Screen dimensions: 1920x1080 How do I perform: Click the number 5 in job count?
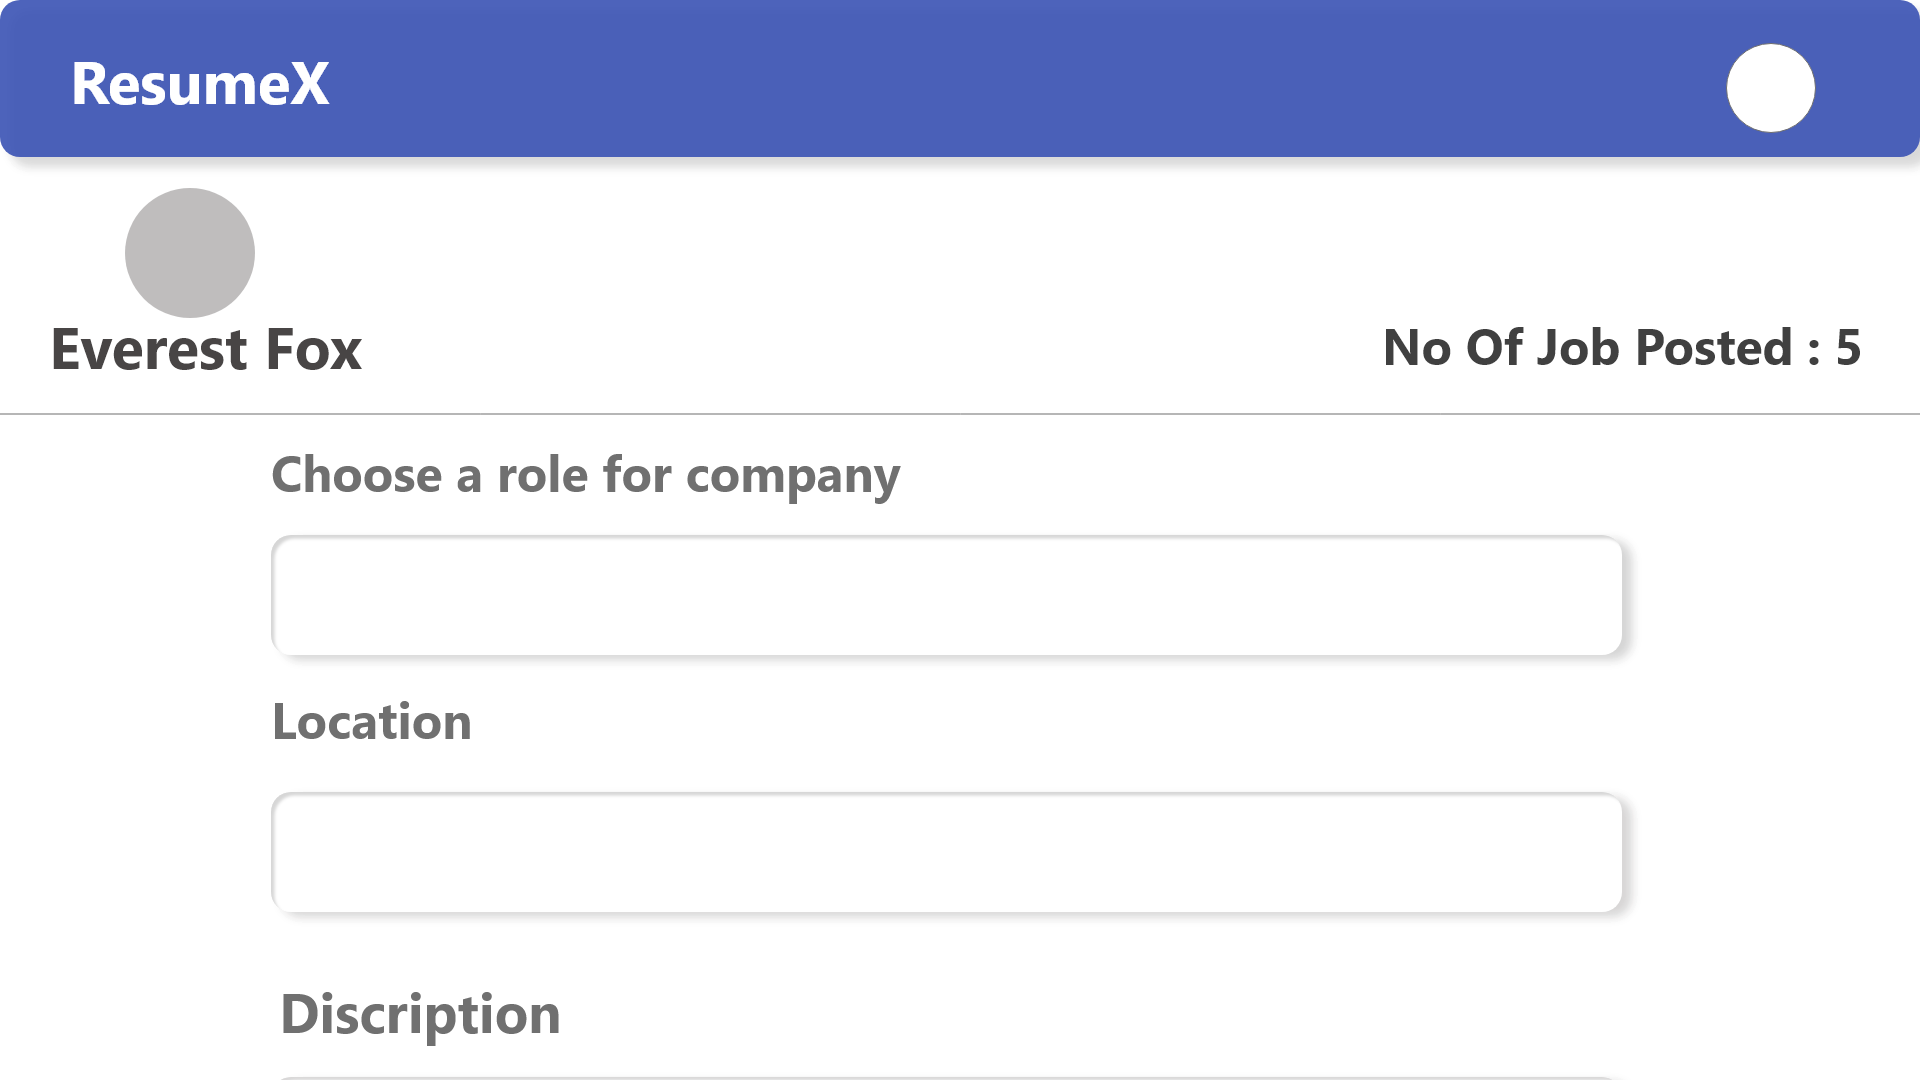1848,348
